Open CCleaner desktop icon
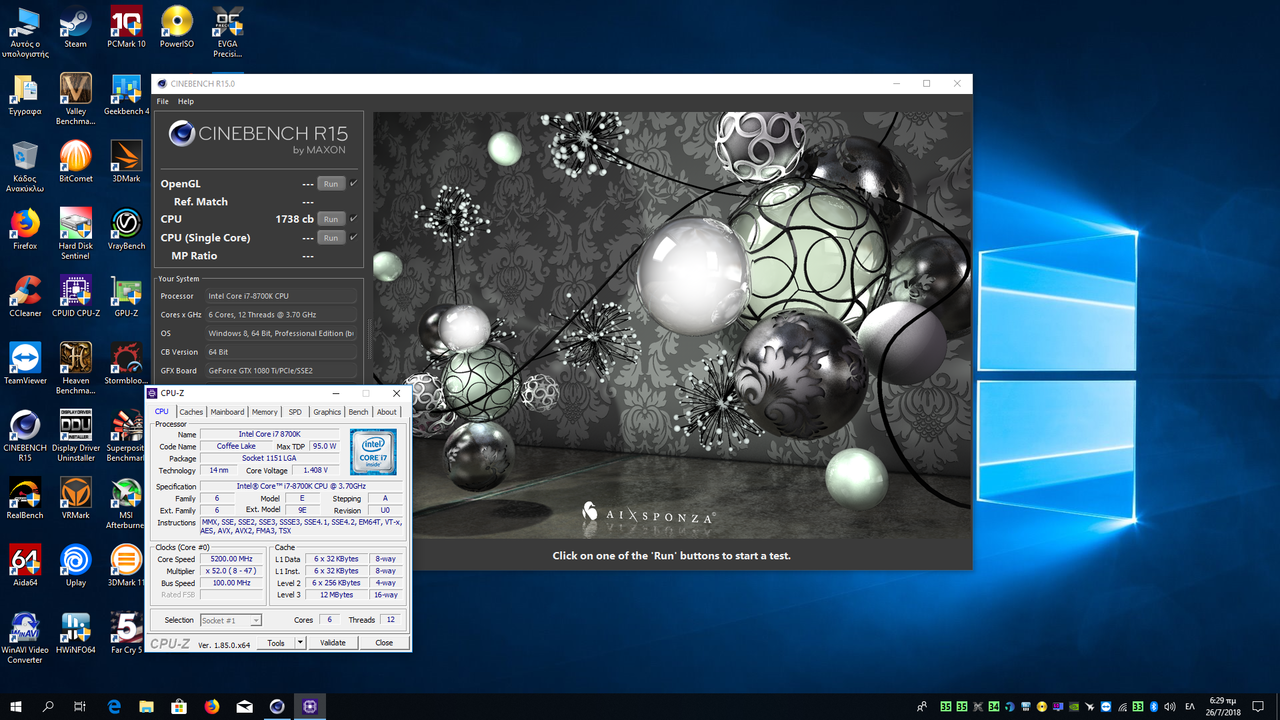The height and width of the screenshot is (720, 1280). [x=25, y=296]
